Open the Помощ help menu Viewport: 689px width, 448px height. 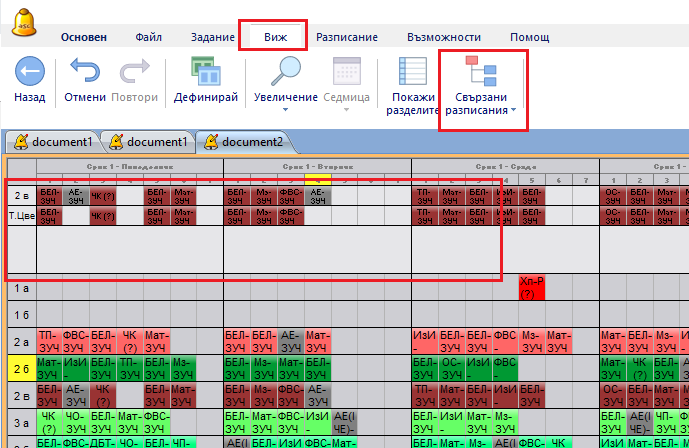530,37
